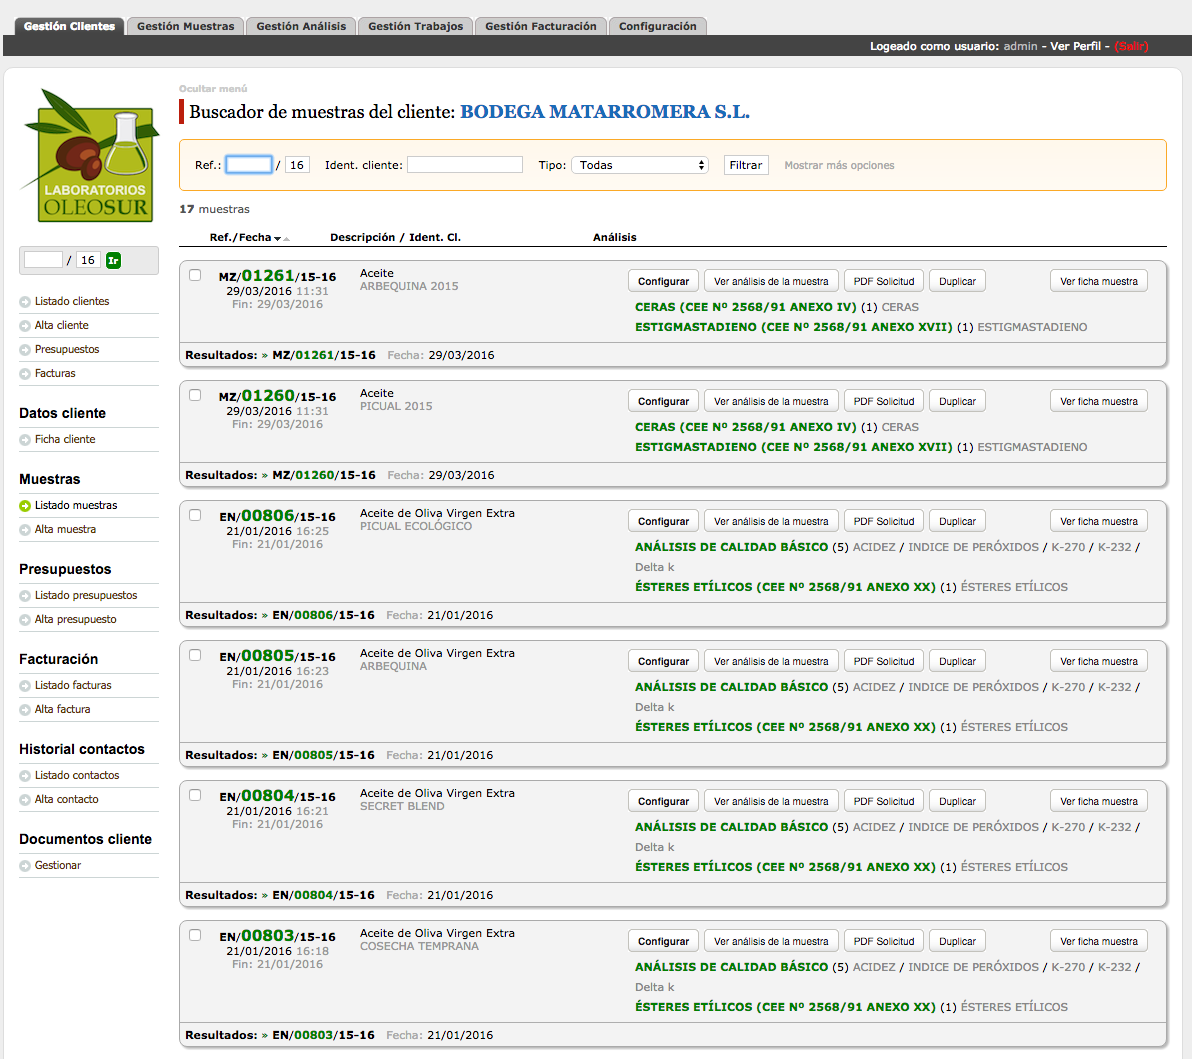Click Ver análisis de la muestra for MZ/01260

pos(771,401)
